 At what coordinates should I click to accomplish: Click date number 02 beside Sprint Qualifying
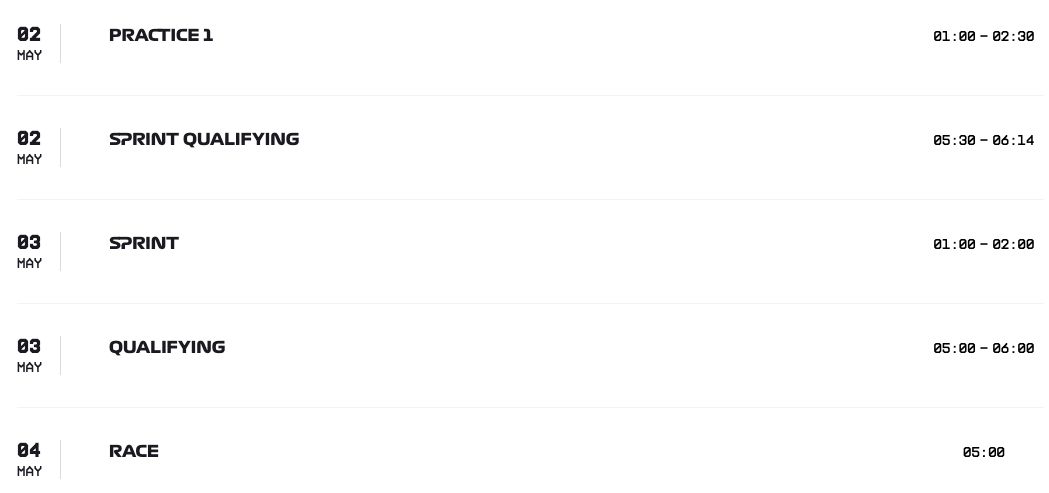29,138
